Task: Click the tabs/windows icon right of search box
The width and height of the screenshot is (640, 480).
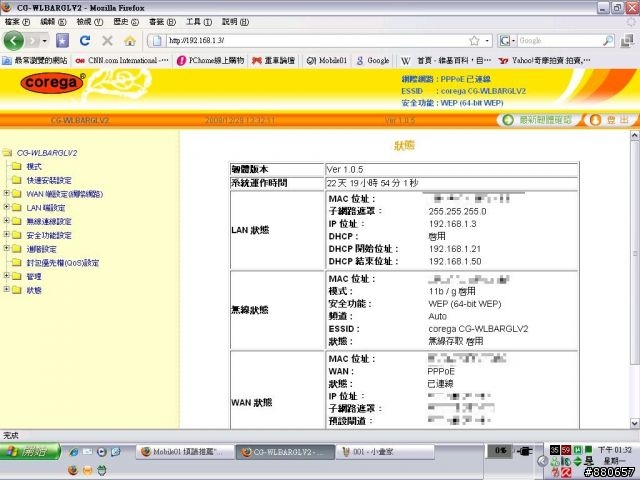Action: (x=627, y=40)
